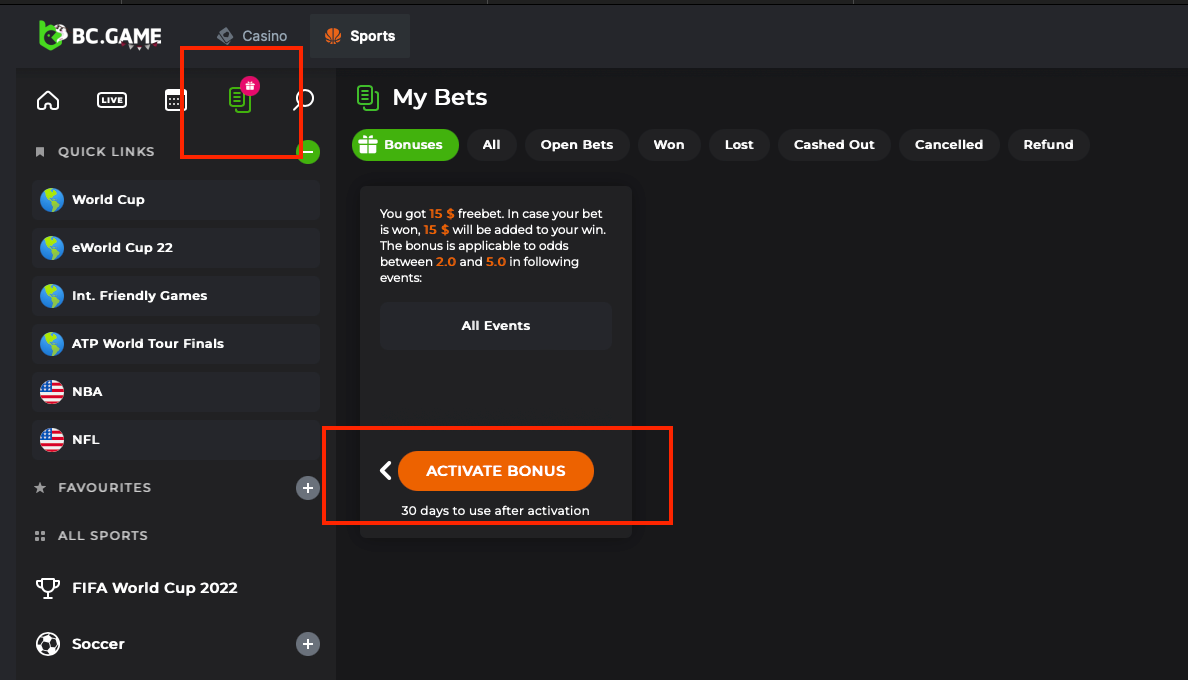Click the BC.GAME logo
The width and height of the screenshot is (1188, 680).
(x=100, y=36)
